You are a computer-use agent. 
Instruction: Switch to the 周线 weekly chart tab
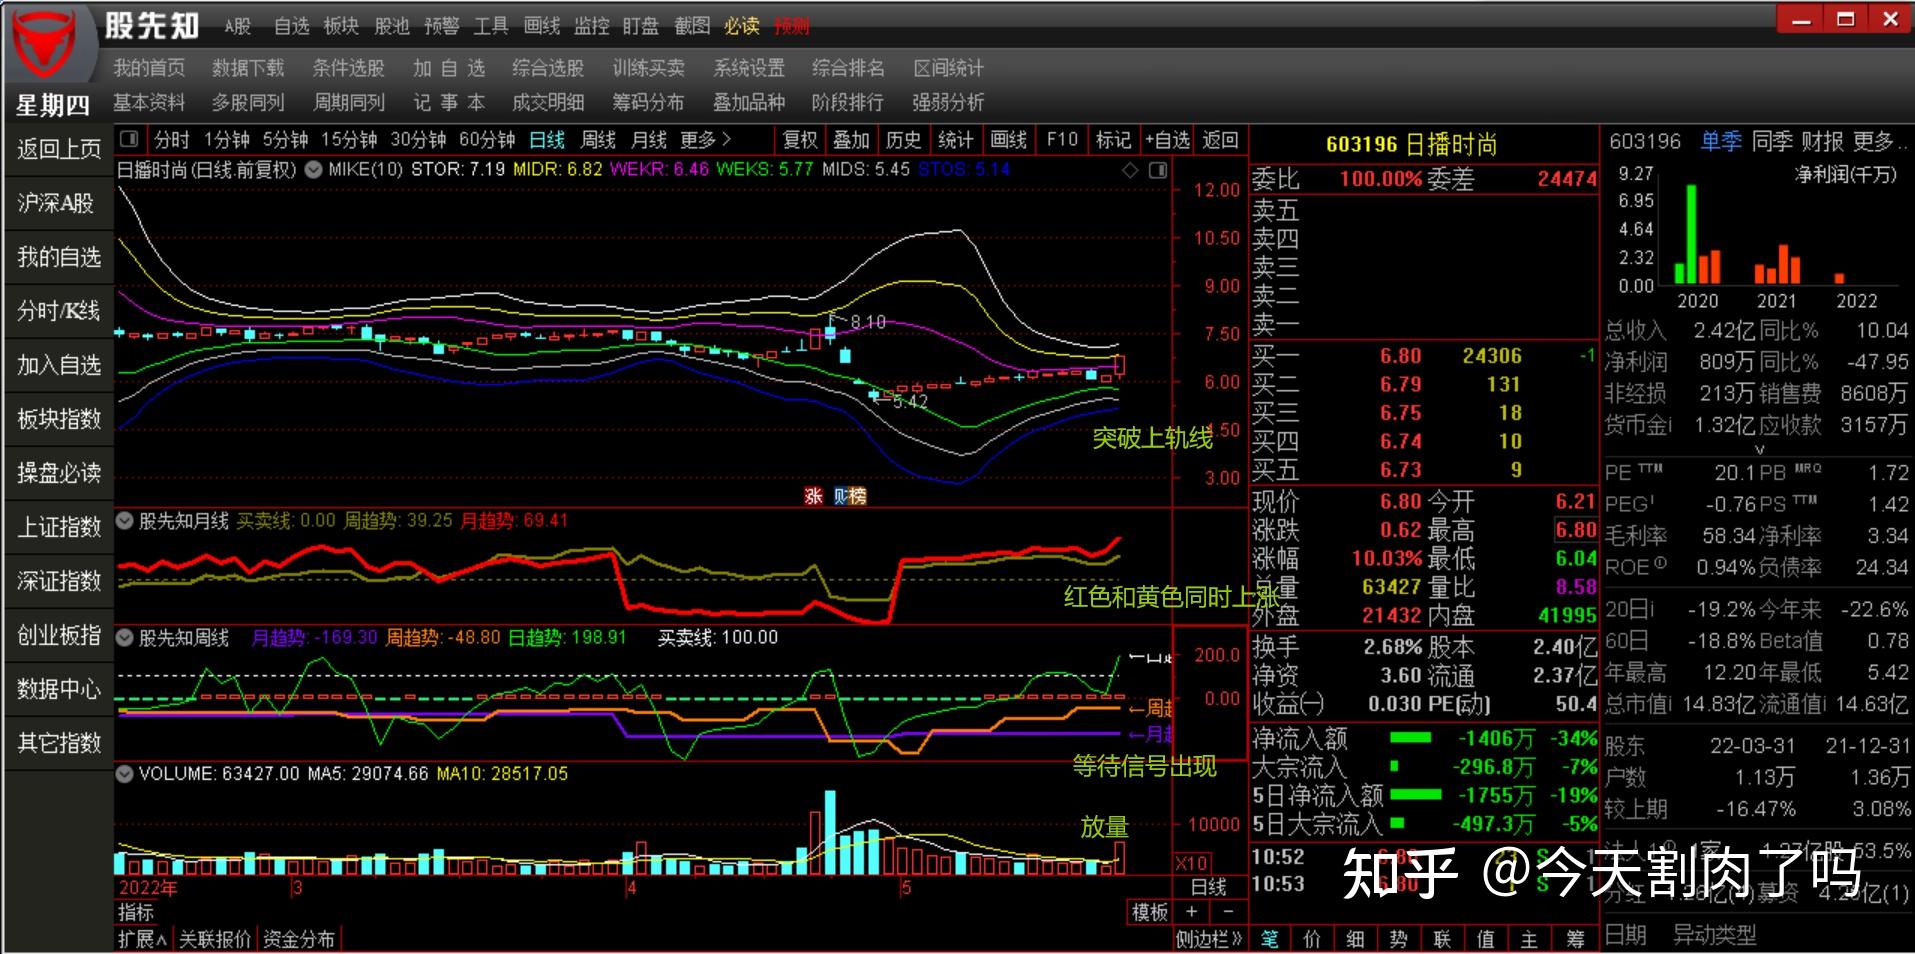(596, 140)
